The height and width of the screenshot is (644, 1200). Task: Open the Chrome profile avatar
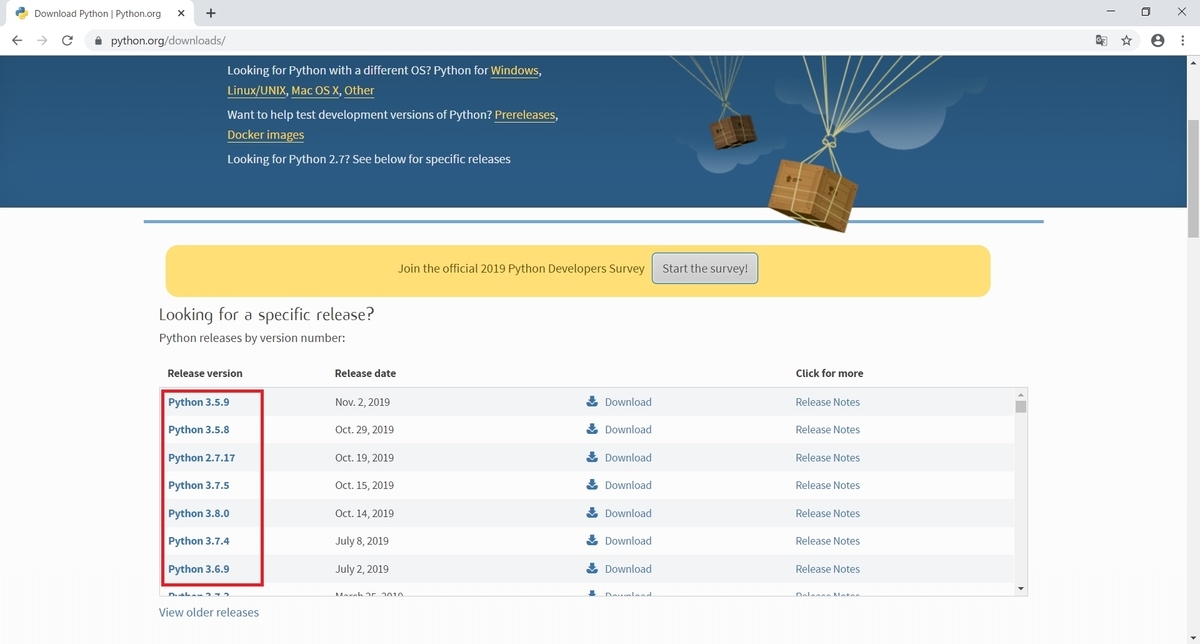click(x=1158, y=41)
